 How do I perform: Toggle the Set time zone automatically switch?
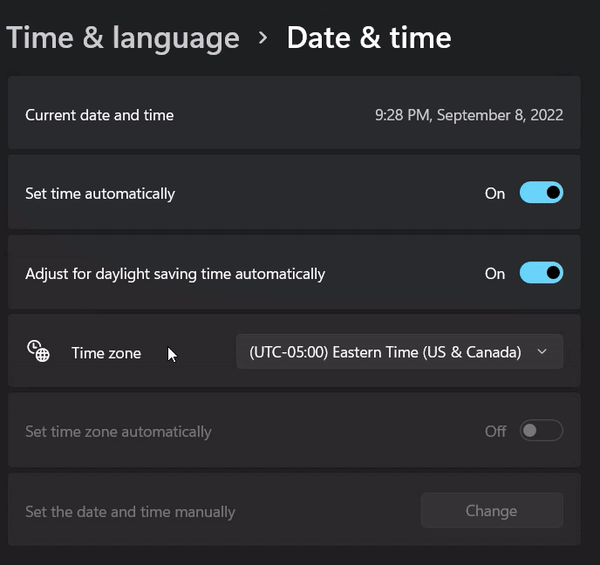pos(541,431)
